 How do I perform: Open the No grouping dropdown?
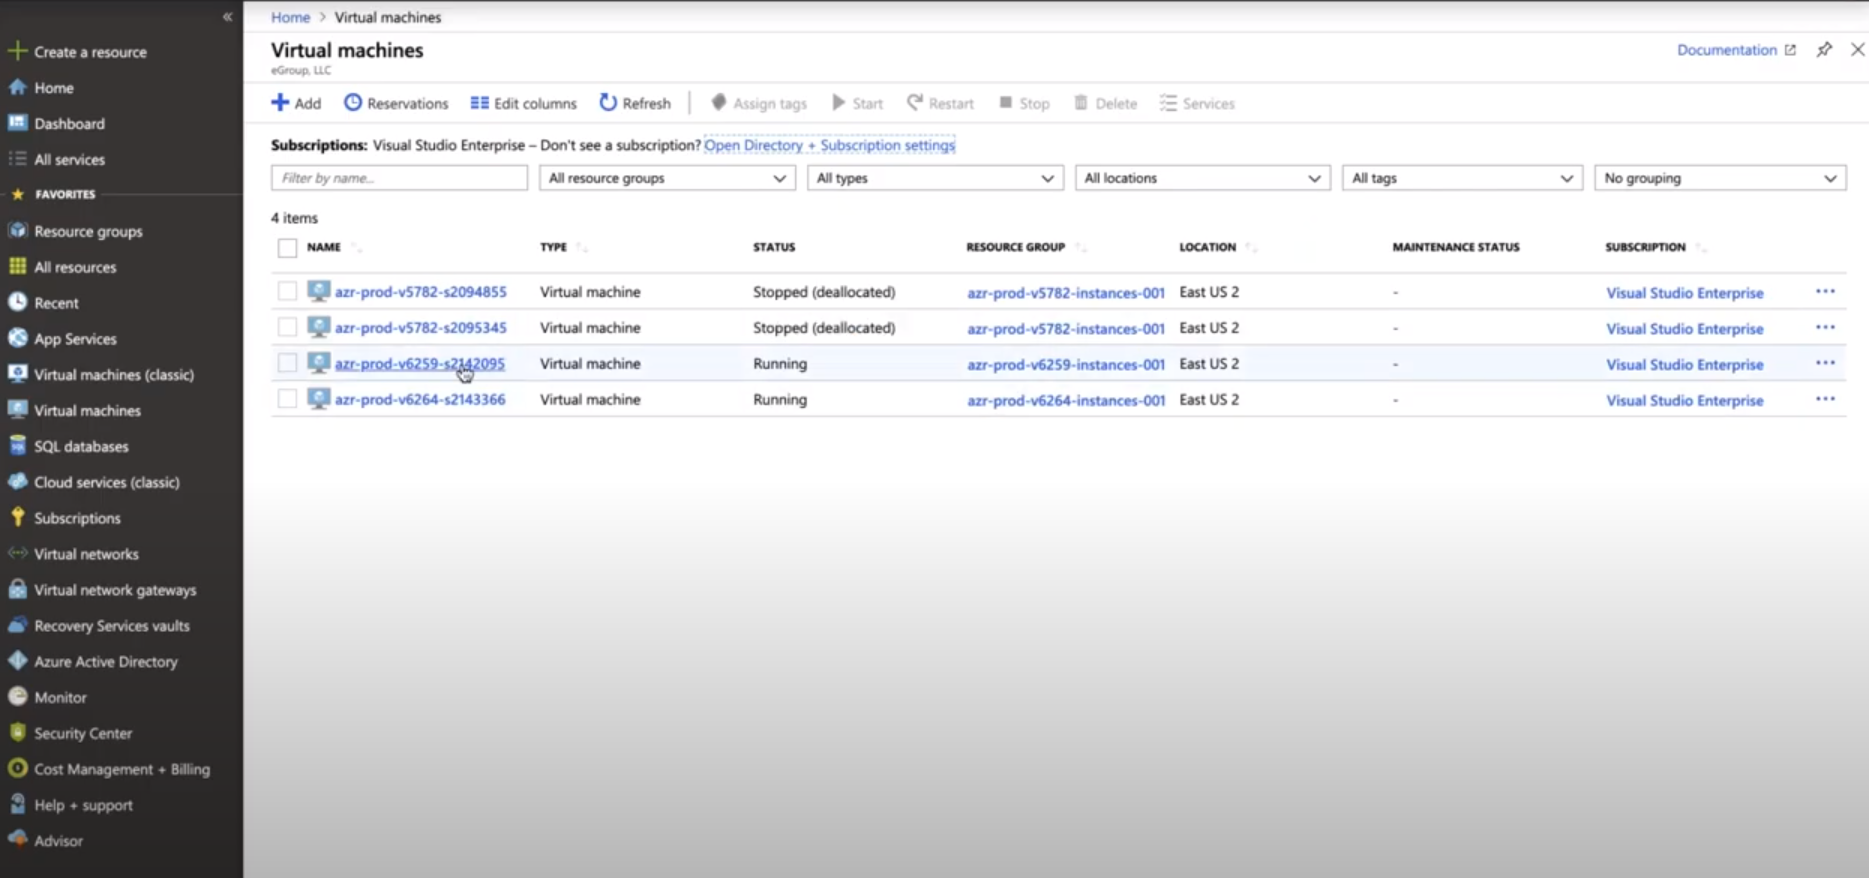tap(1720, 178)
